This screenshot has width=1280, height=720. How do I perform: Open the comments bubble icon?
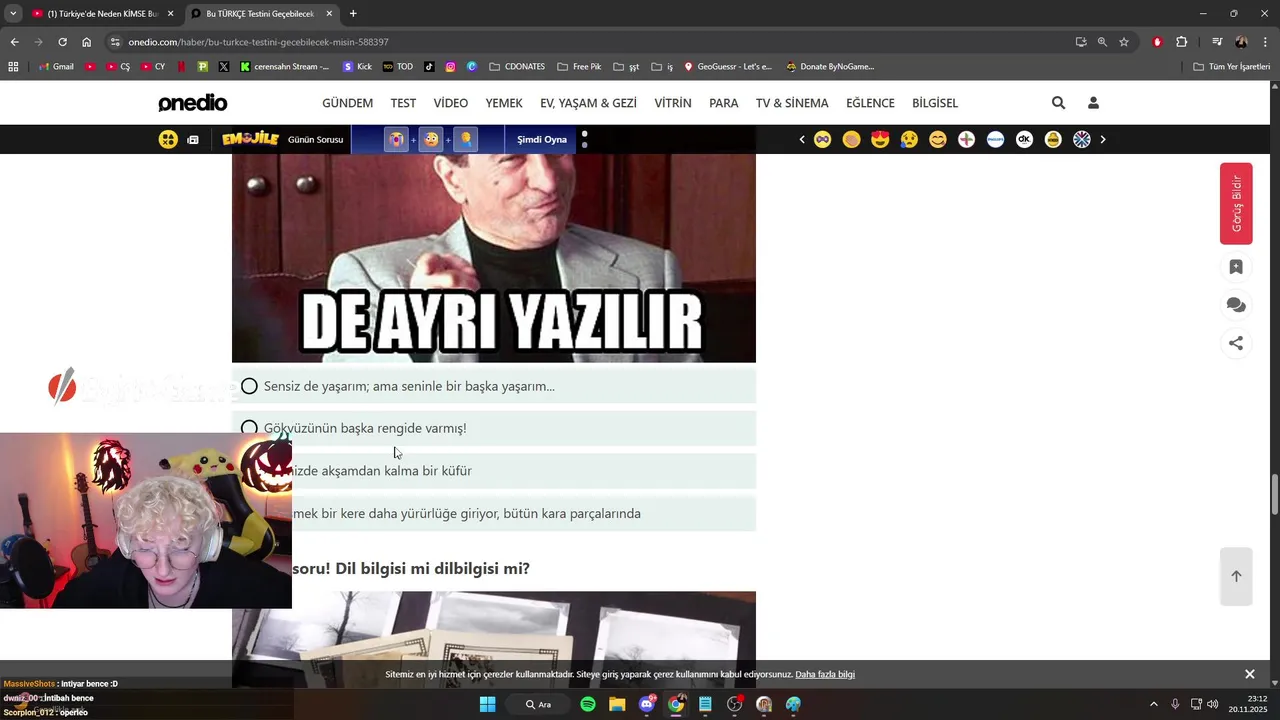point(1236,305)
